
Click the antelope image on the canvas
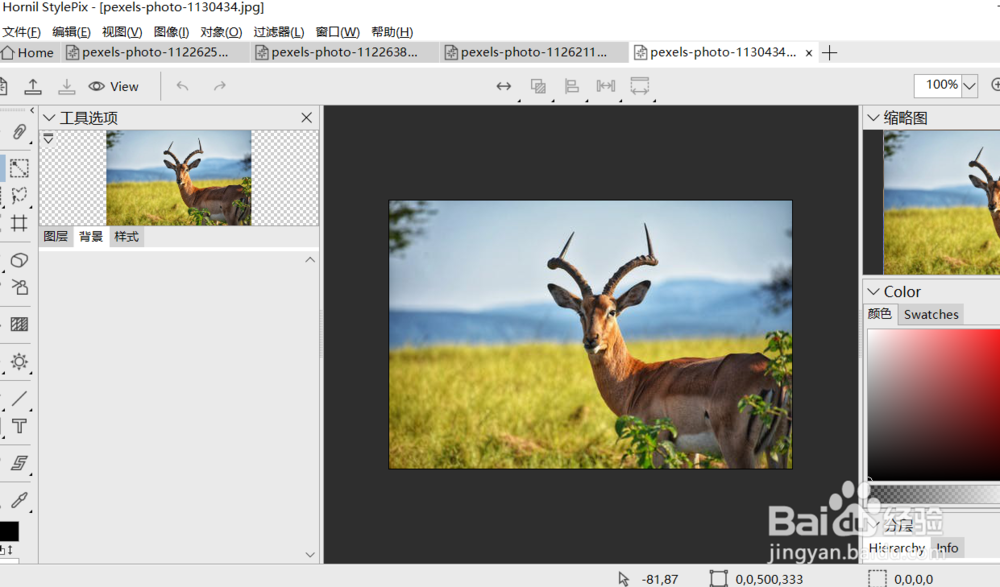coord(591,334)
